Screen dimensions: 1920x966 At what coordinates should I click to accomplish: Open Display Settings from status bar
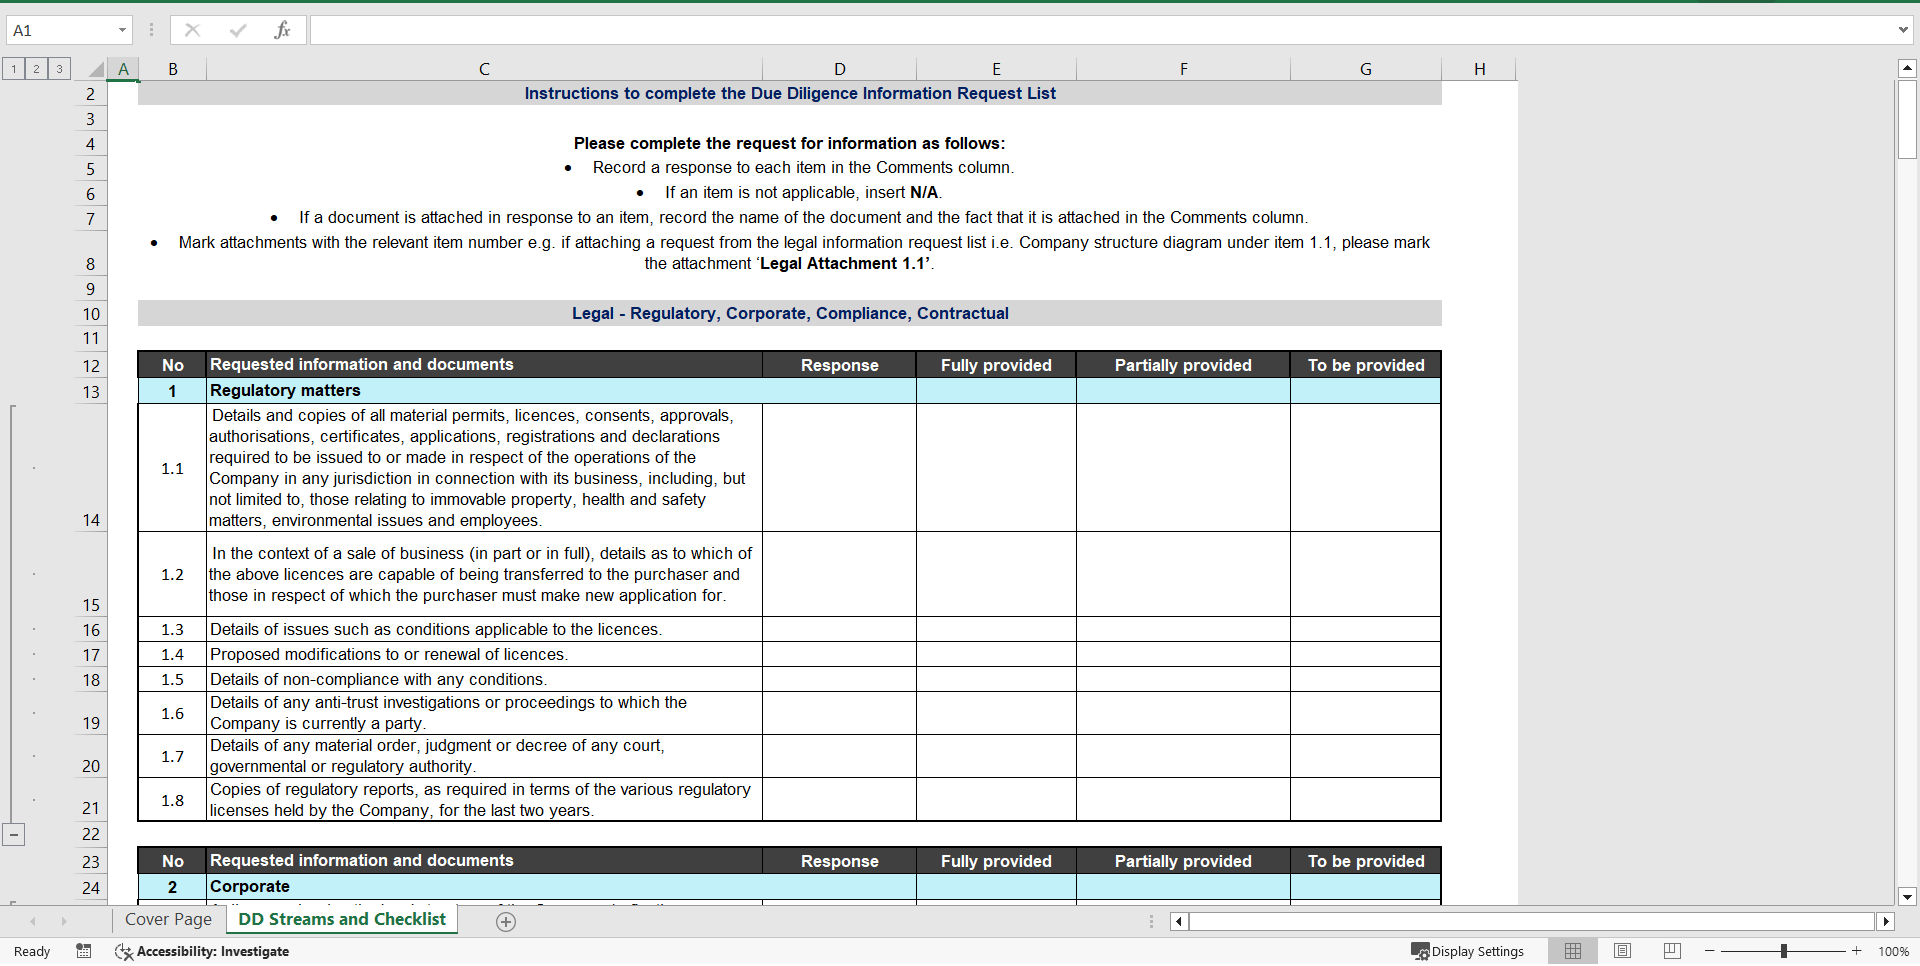point(1466,951)
